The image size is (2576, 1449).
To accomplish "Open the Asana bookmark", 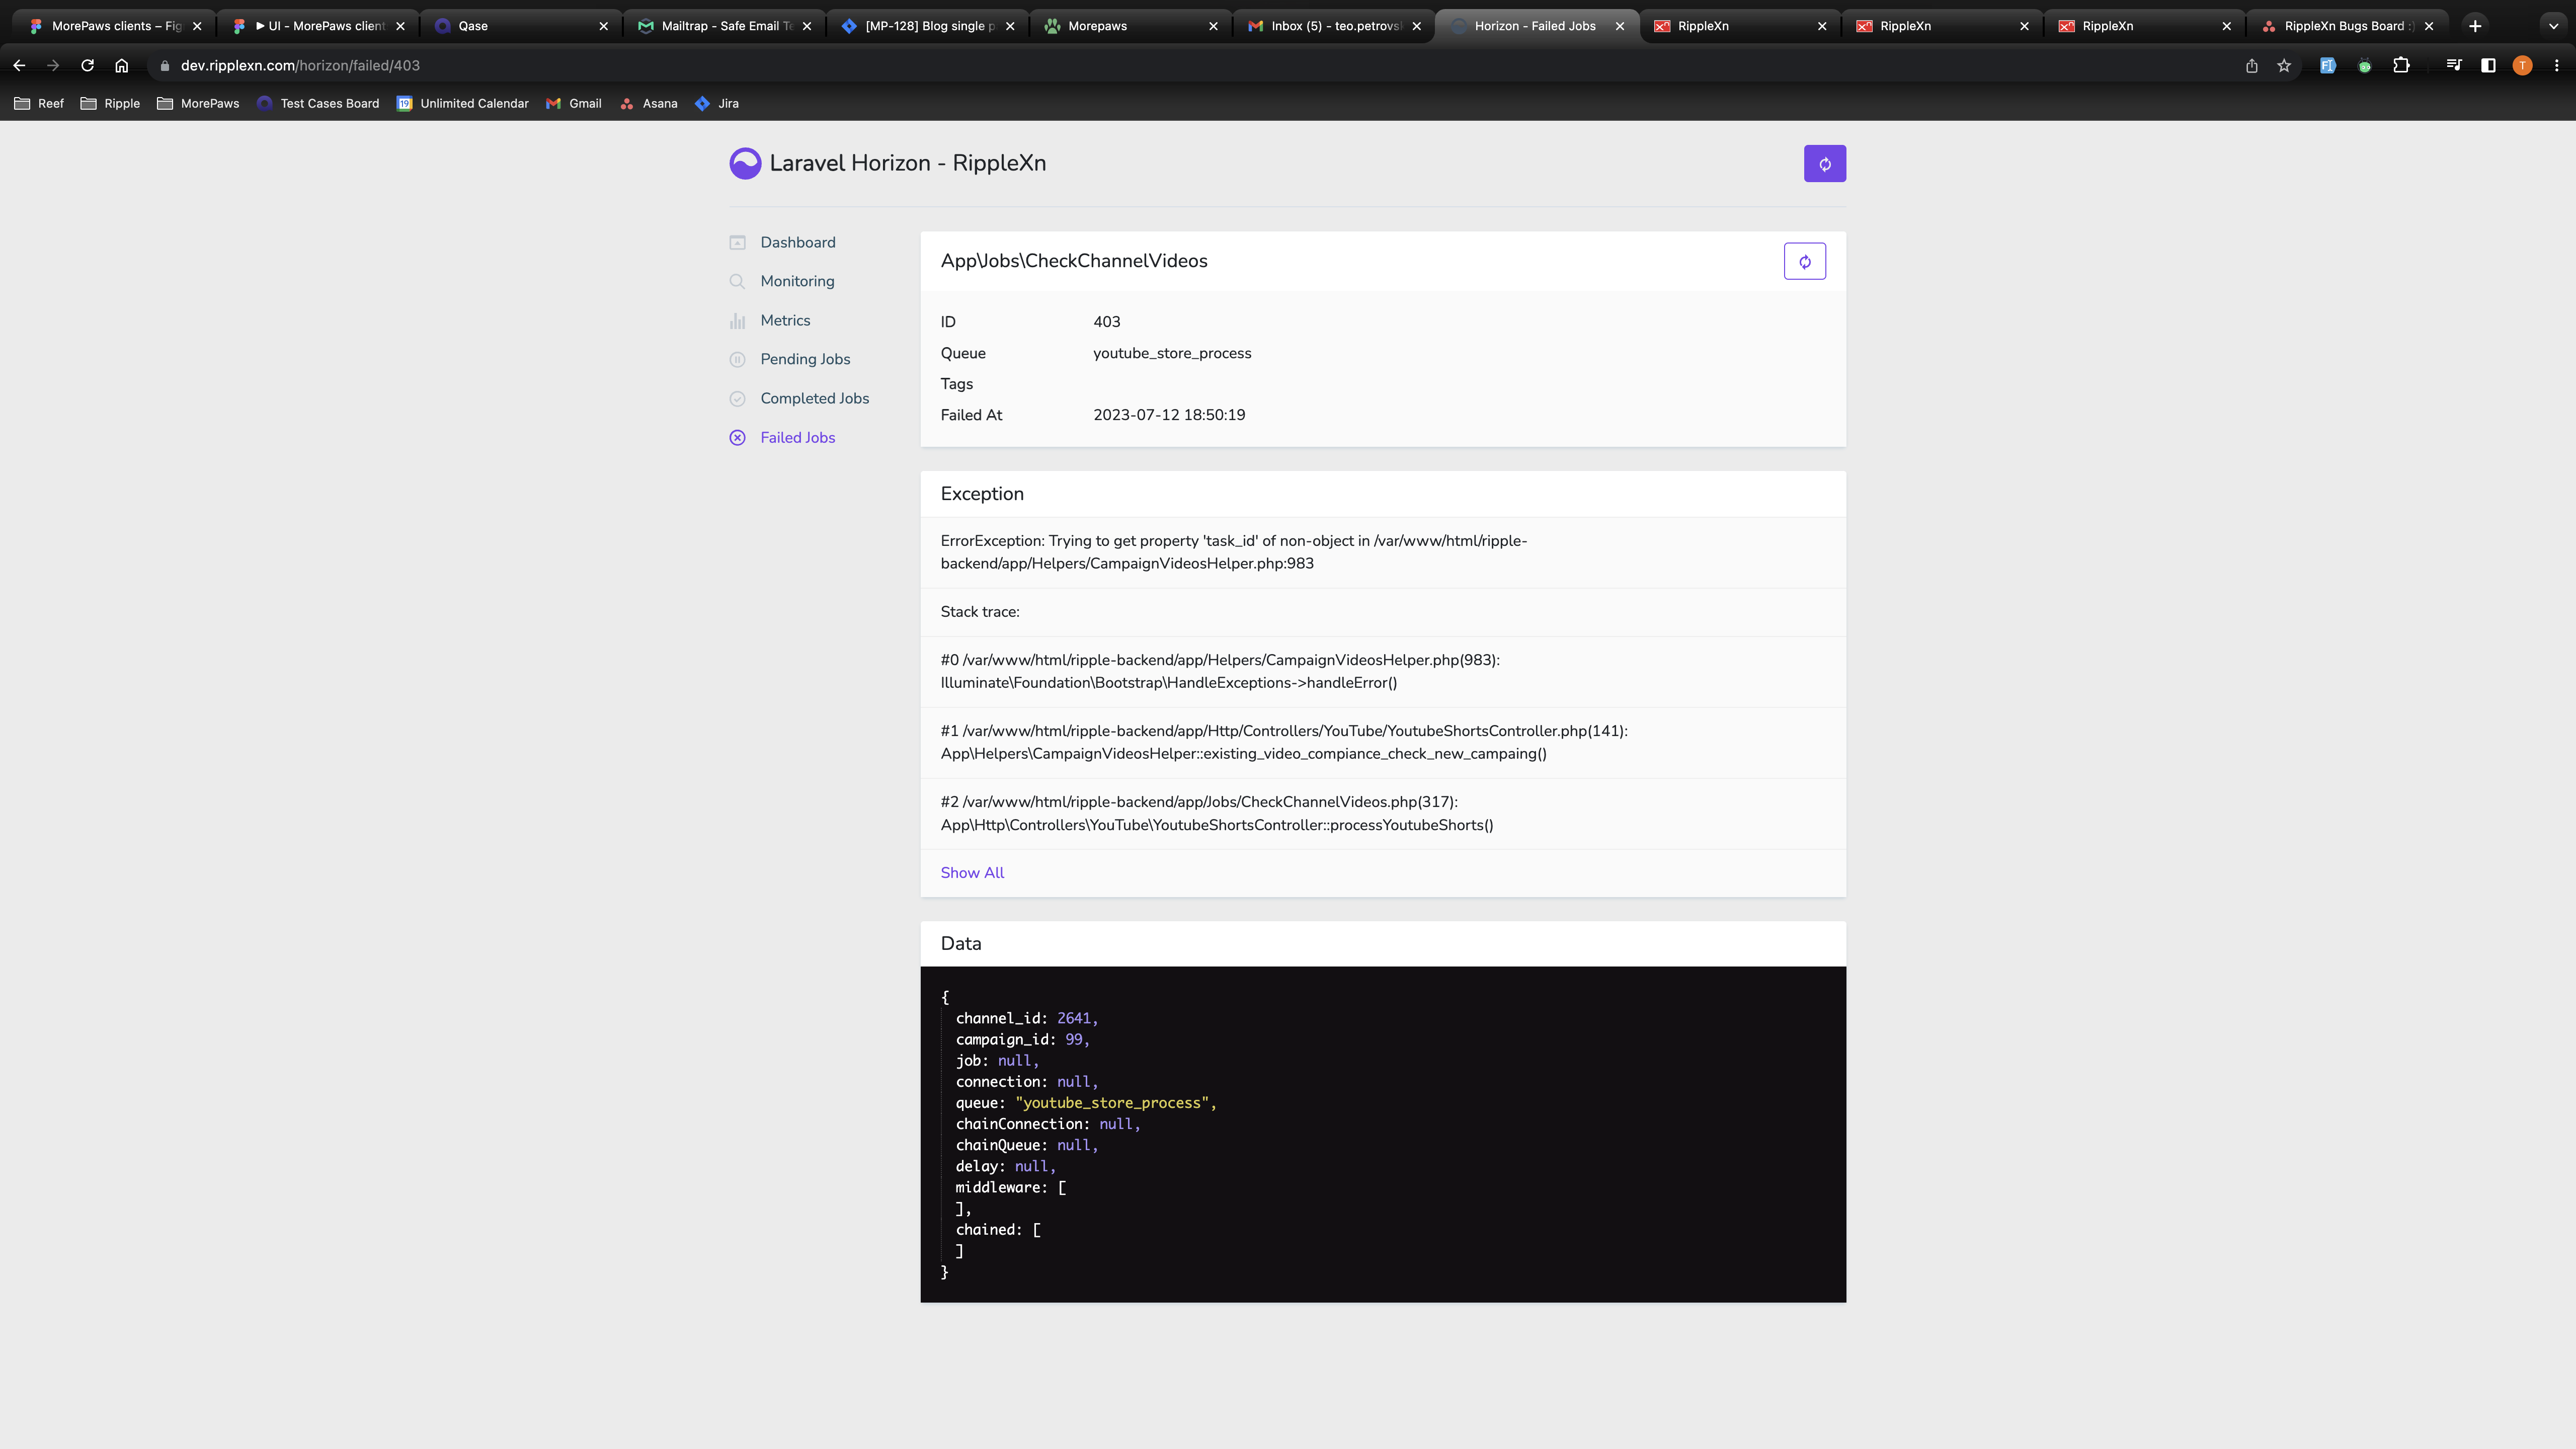I will (x=648, y=103).
